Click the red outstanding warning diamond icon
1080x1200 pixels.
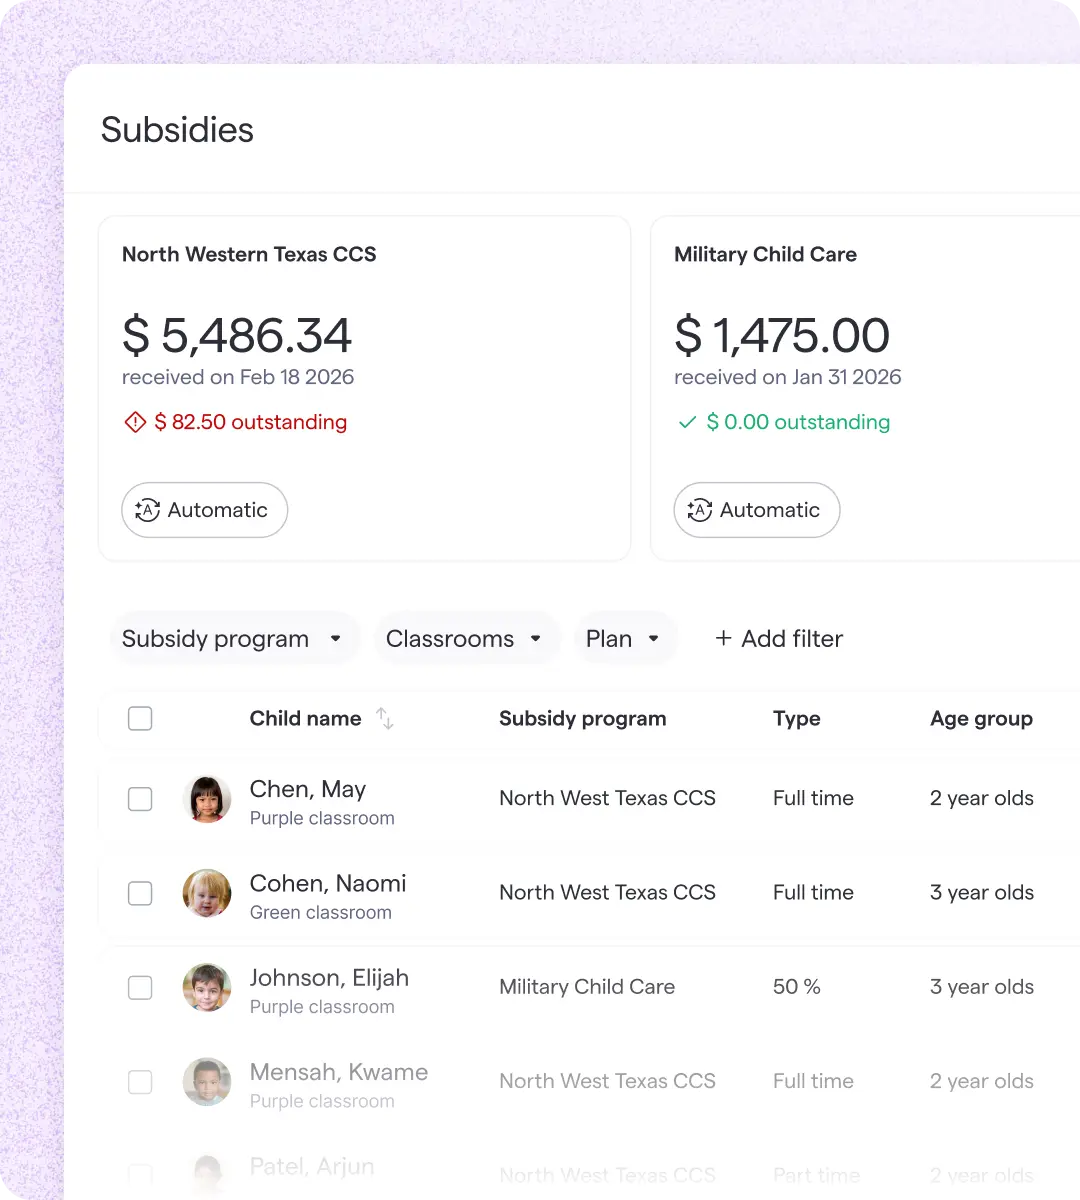pyautogui.click(x=135, y=422)
